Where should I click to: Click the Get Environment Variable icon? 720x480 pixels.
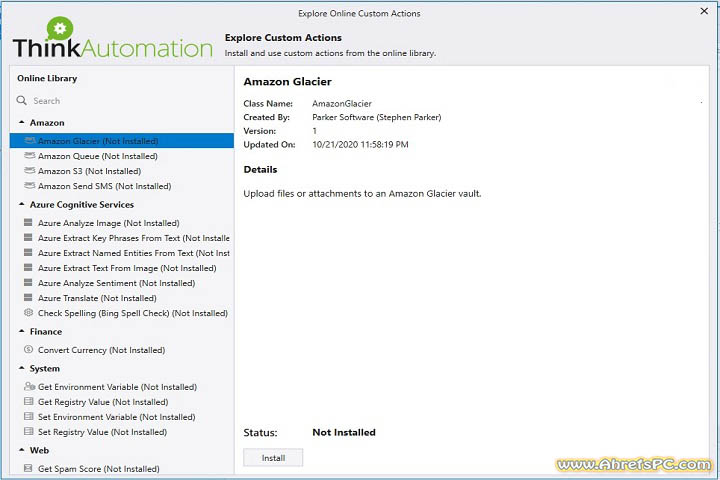(29, 386)
